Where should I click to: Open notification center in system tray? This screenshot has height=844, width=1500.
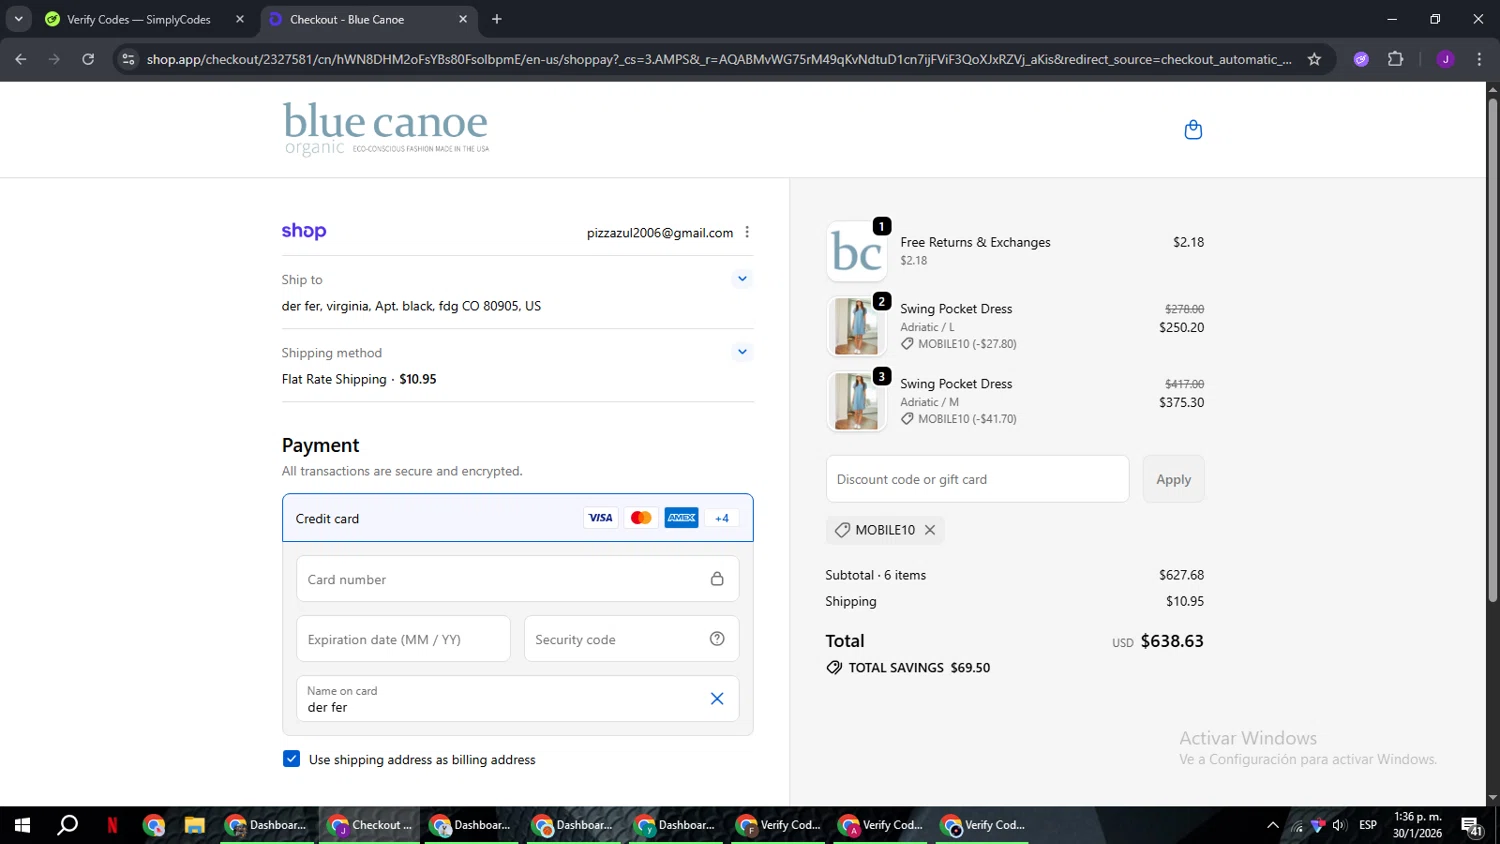pos(1472,825)
